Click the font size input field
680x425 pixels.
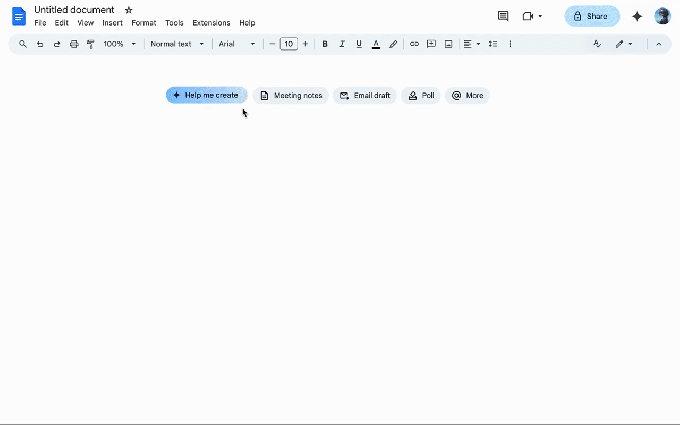(288, 44)
